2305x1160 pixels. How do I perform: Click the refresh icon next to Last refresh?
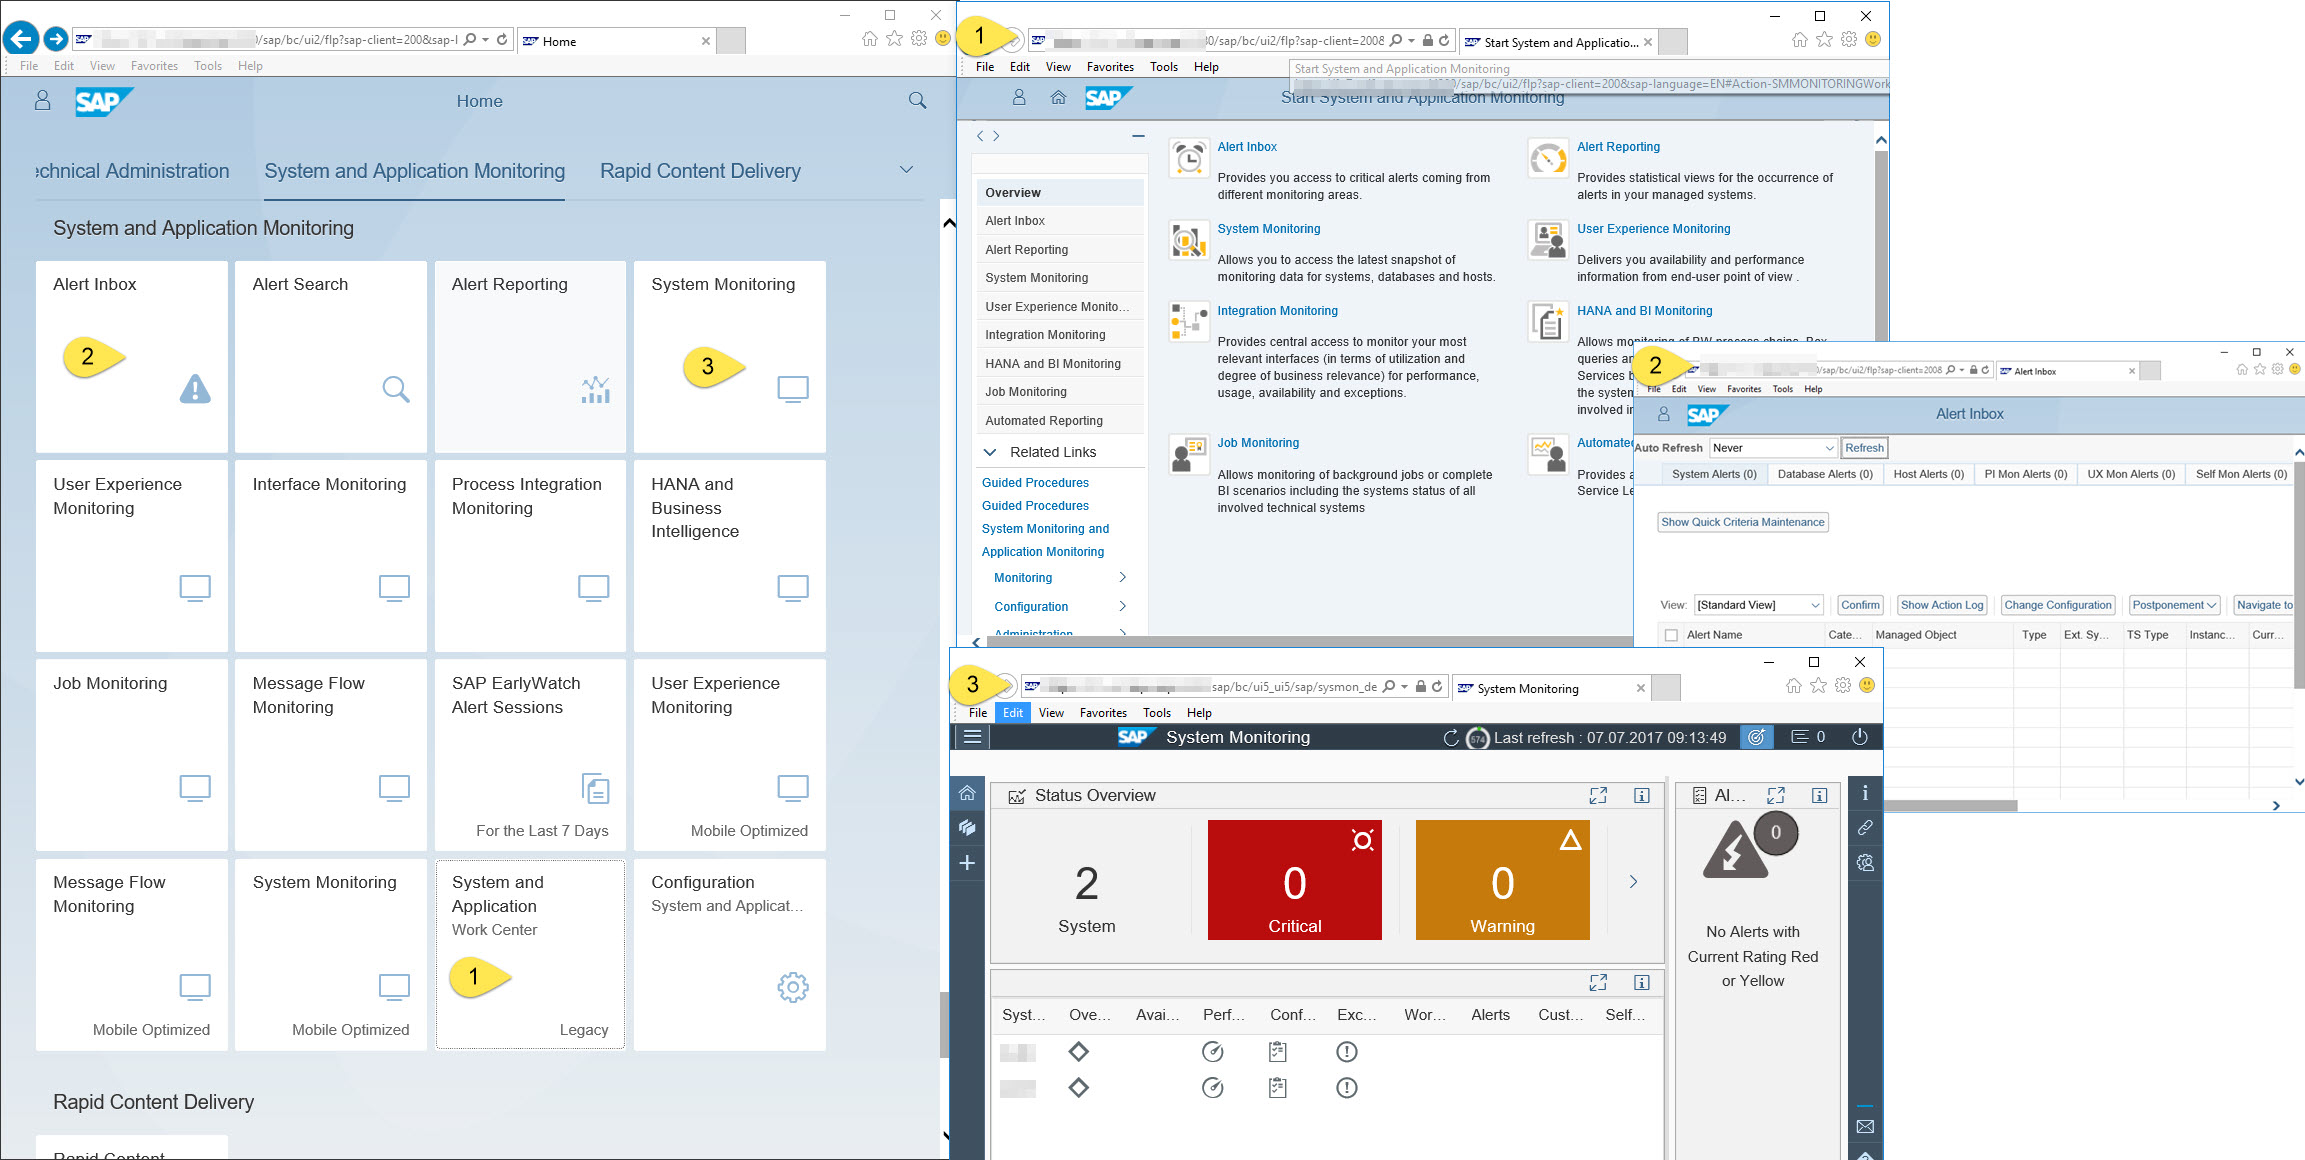pyautogui.click(x=1451, y=738)
